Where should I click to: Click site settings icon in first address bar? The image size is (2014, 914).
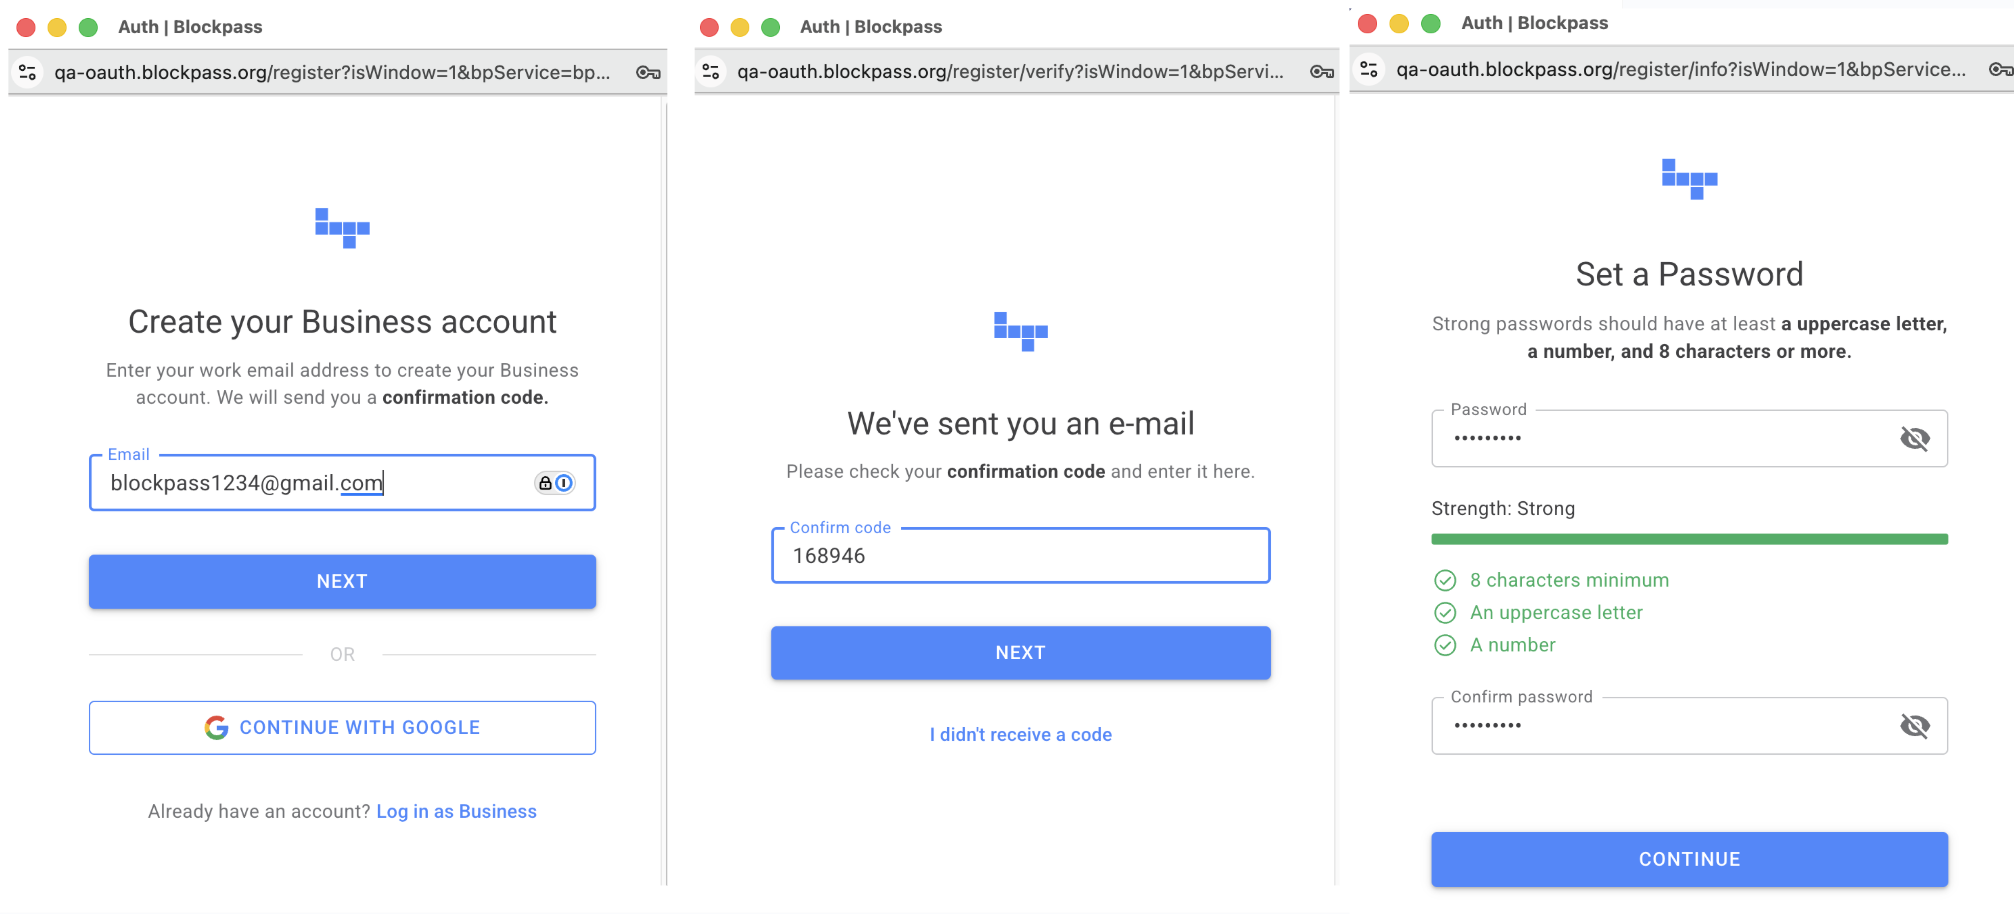point(28,72)
